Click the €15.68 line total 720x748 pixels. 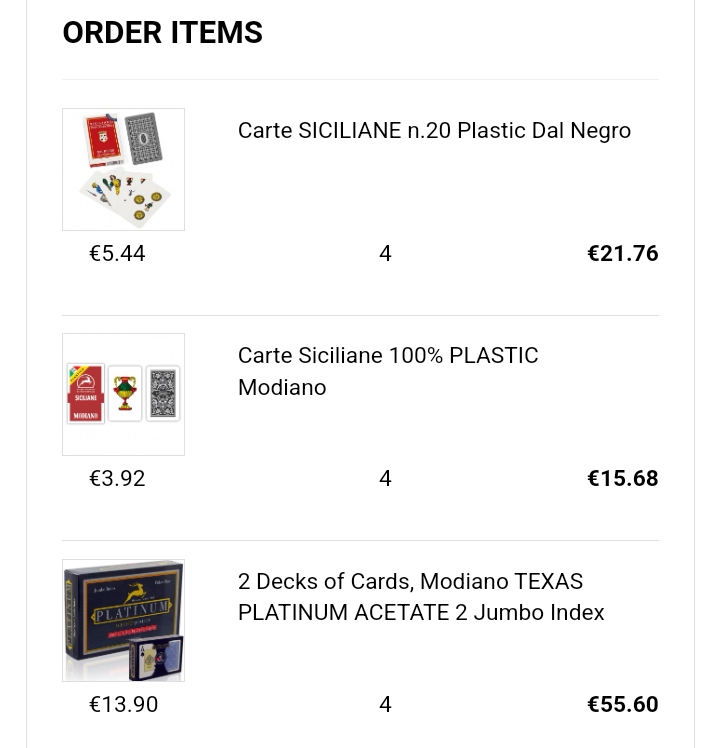[x=623, y=478]
